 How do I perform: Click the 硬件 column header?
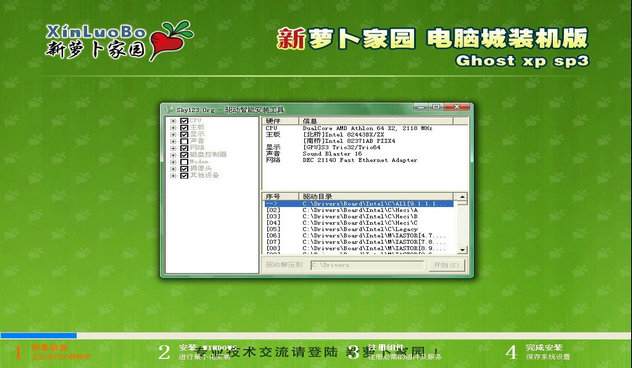coord(280,121)
